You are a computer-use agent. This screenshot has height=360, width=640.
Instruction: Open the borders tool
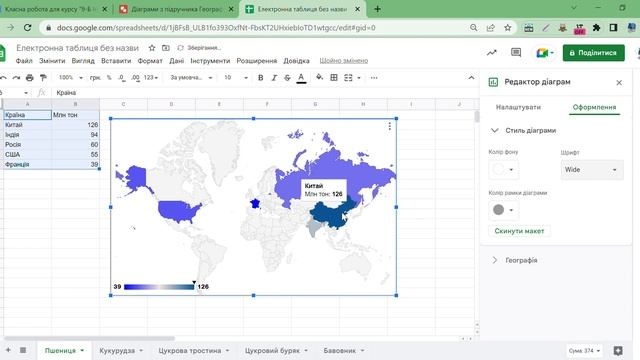pyautogui.click(x=334, y=78)
